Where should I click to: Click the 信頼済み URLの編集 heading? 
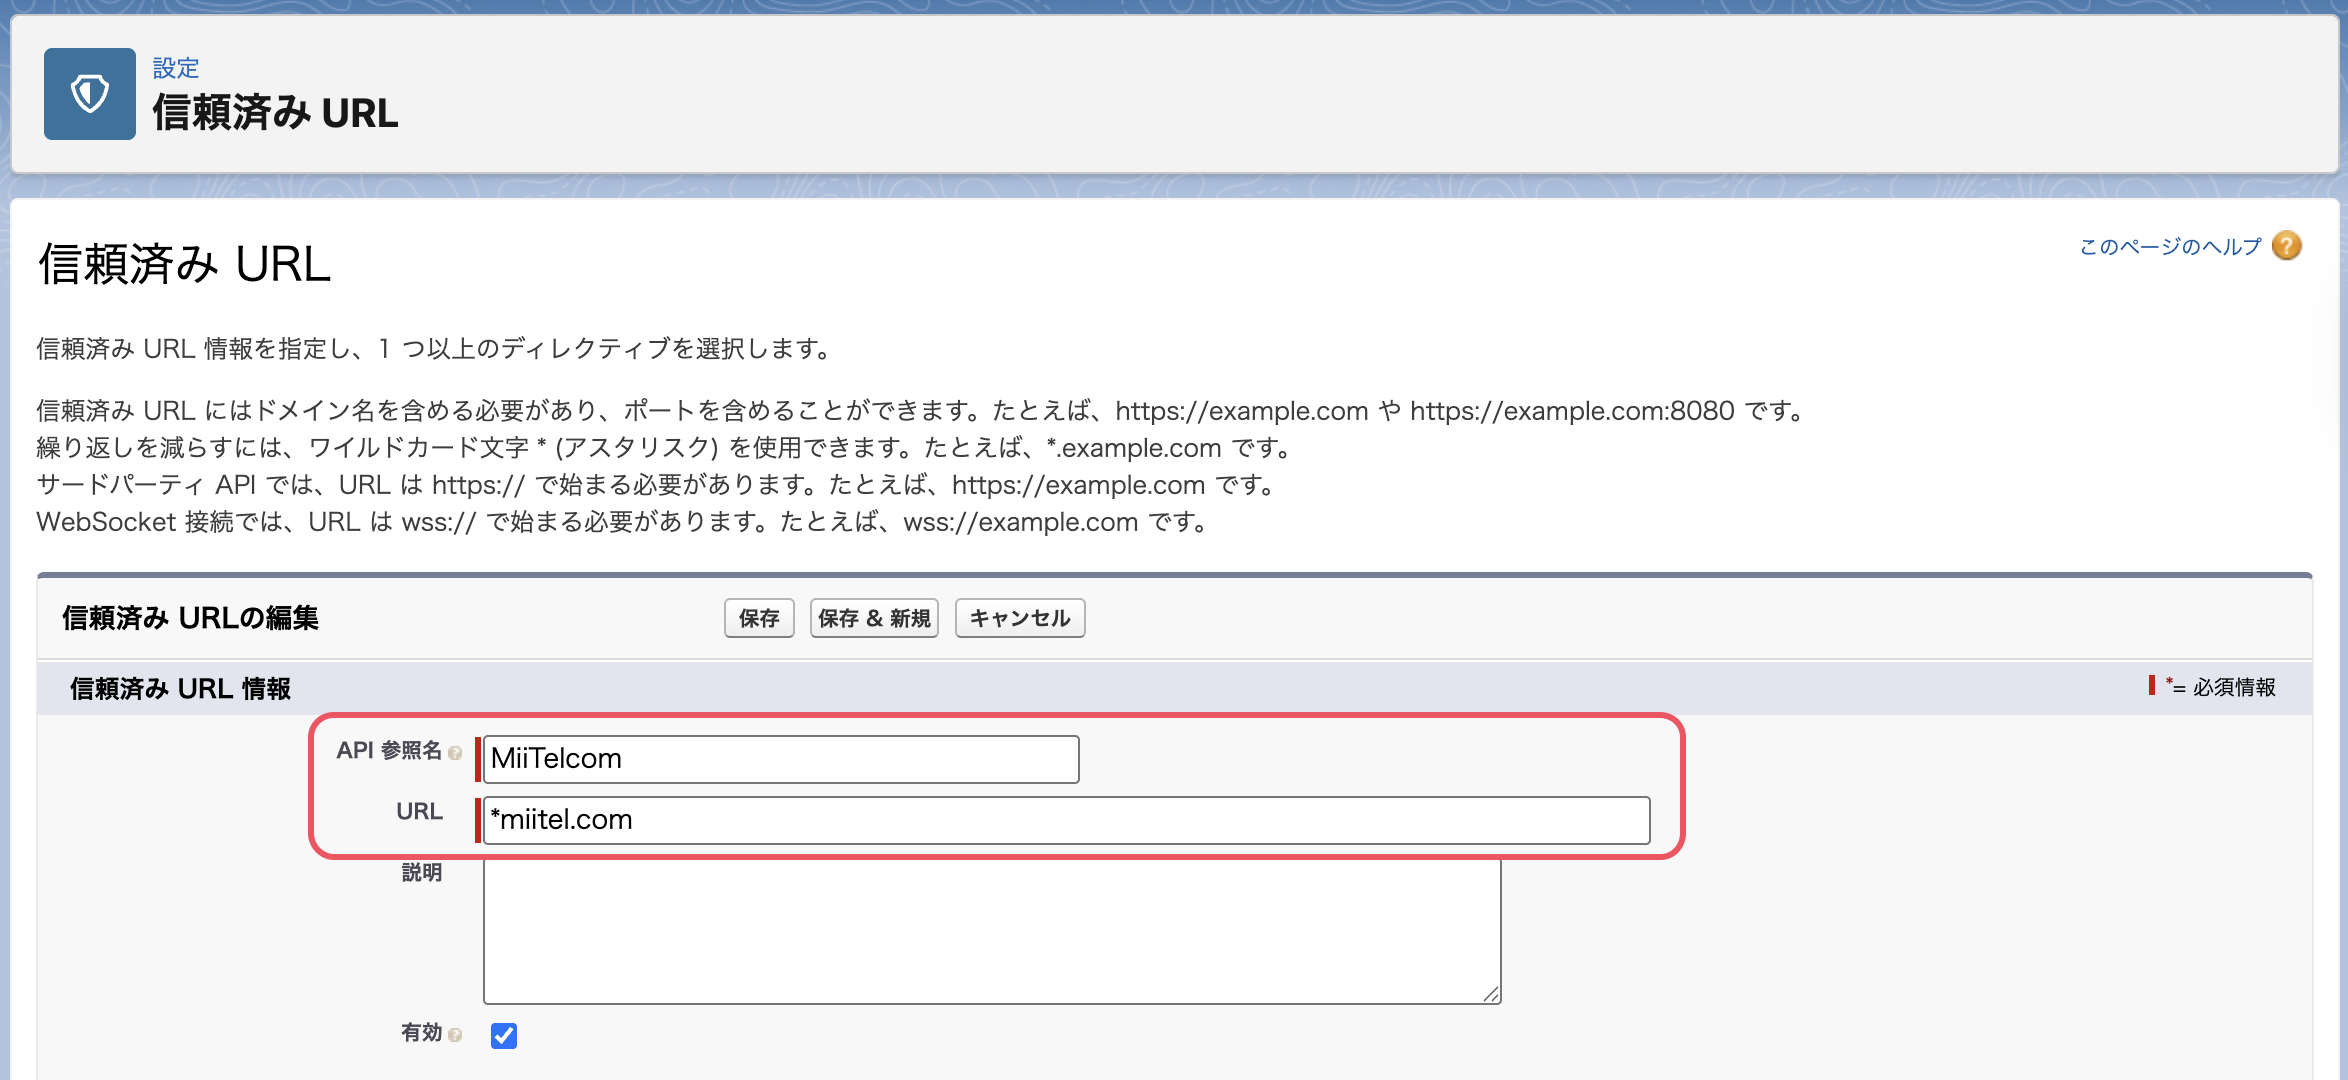(190, 618)
